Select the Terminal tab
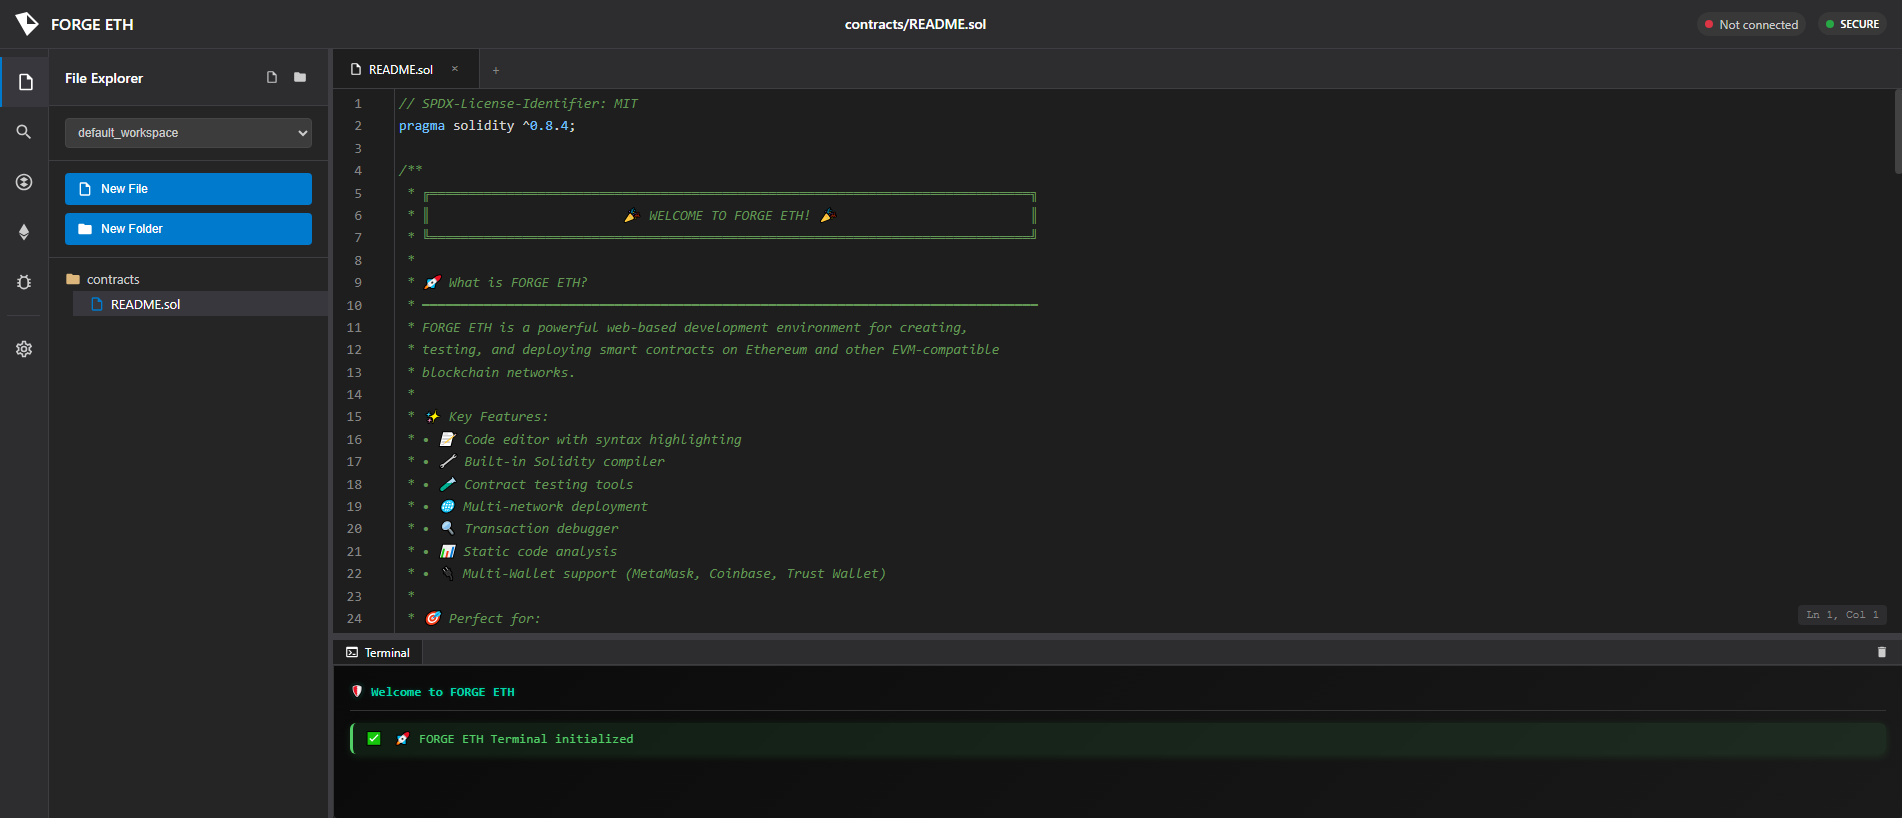1902x818 pixels. tap(378, 652)
